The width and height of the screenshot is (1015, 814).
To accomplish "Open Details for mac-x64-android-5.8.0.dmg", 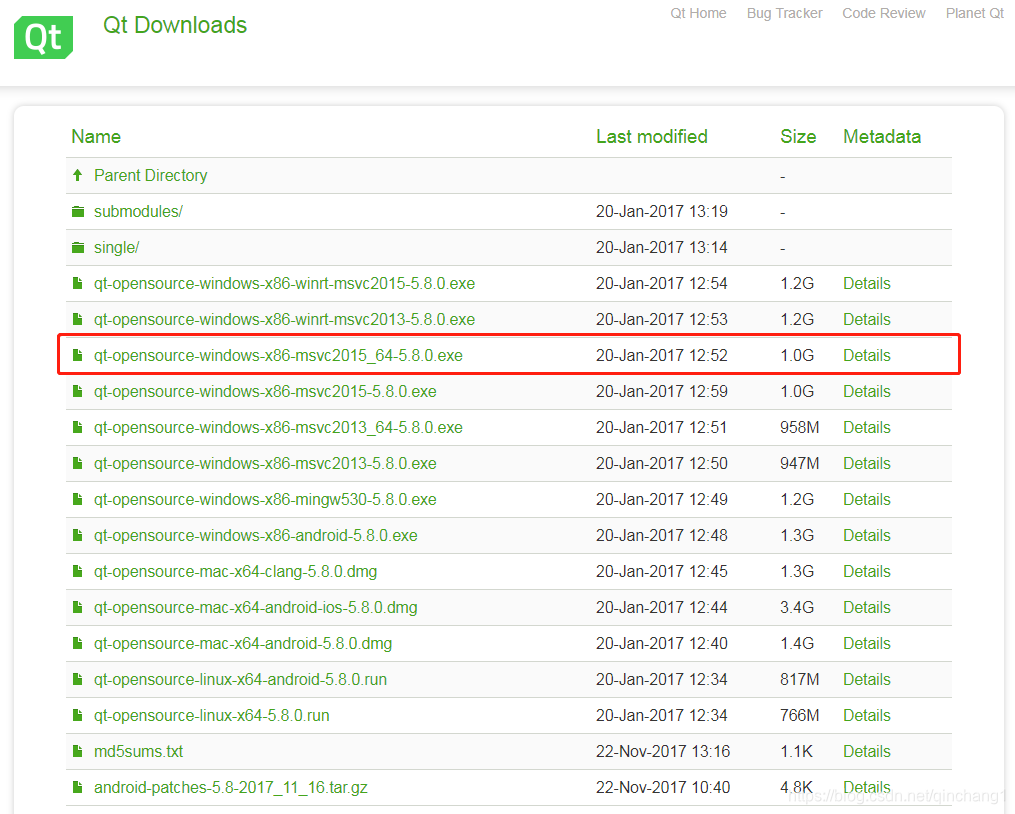I will click(x=866, y=644).
